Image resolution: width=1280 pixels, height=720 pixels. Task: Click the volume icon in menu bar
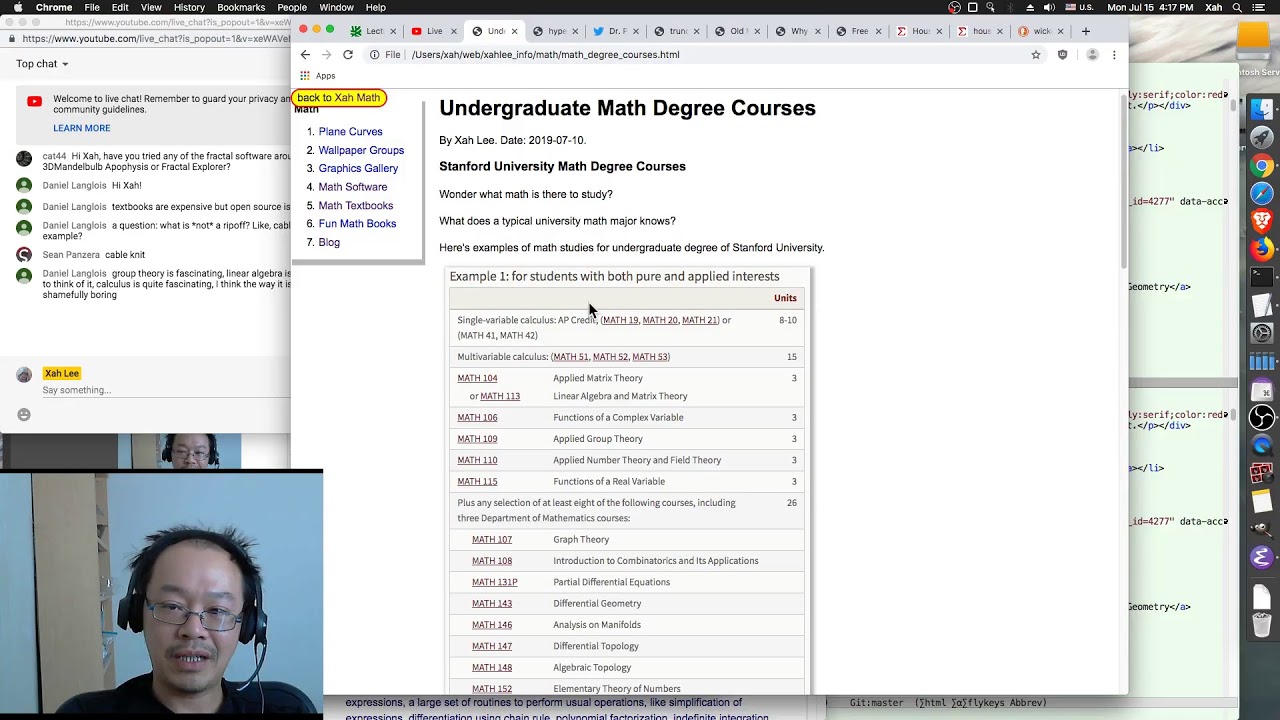1050,7
